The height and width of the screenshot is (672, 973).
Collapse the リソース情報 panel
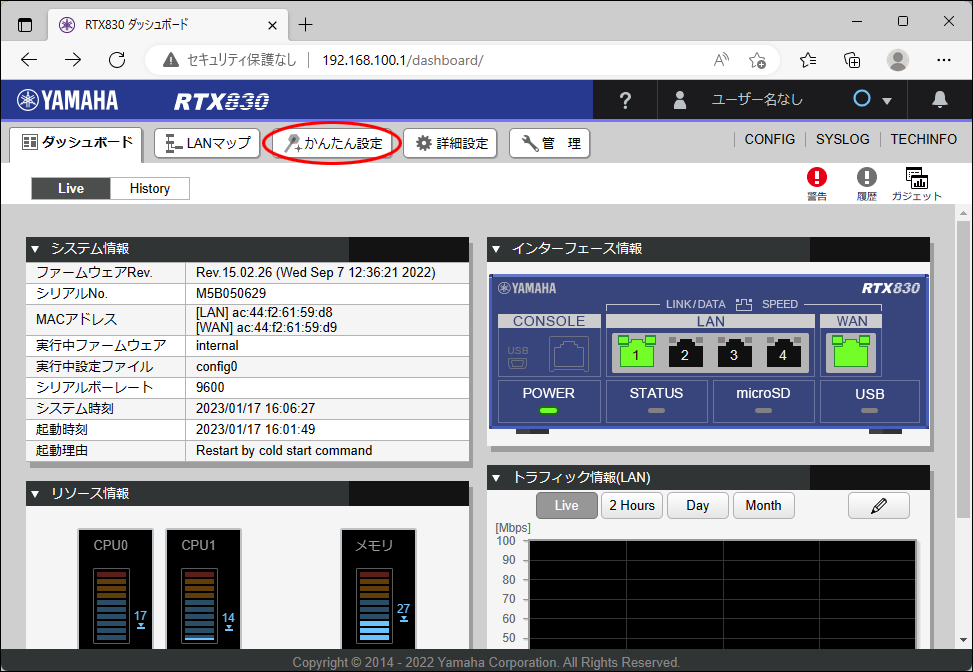[x=35, y=494]
